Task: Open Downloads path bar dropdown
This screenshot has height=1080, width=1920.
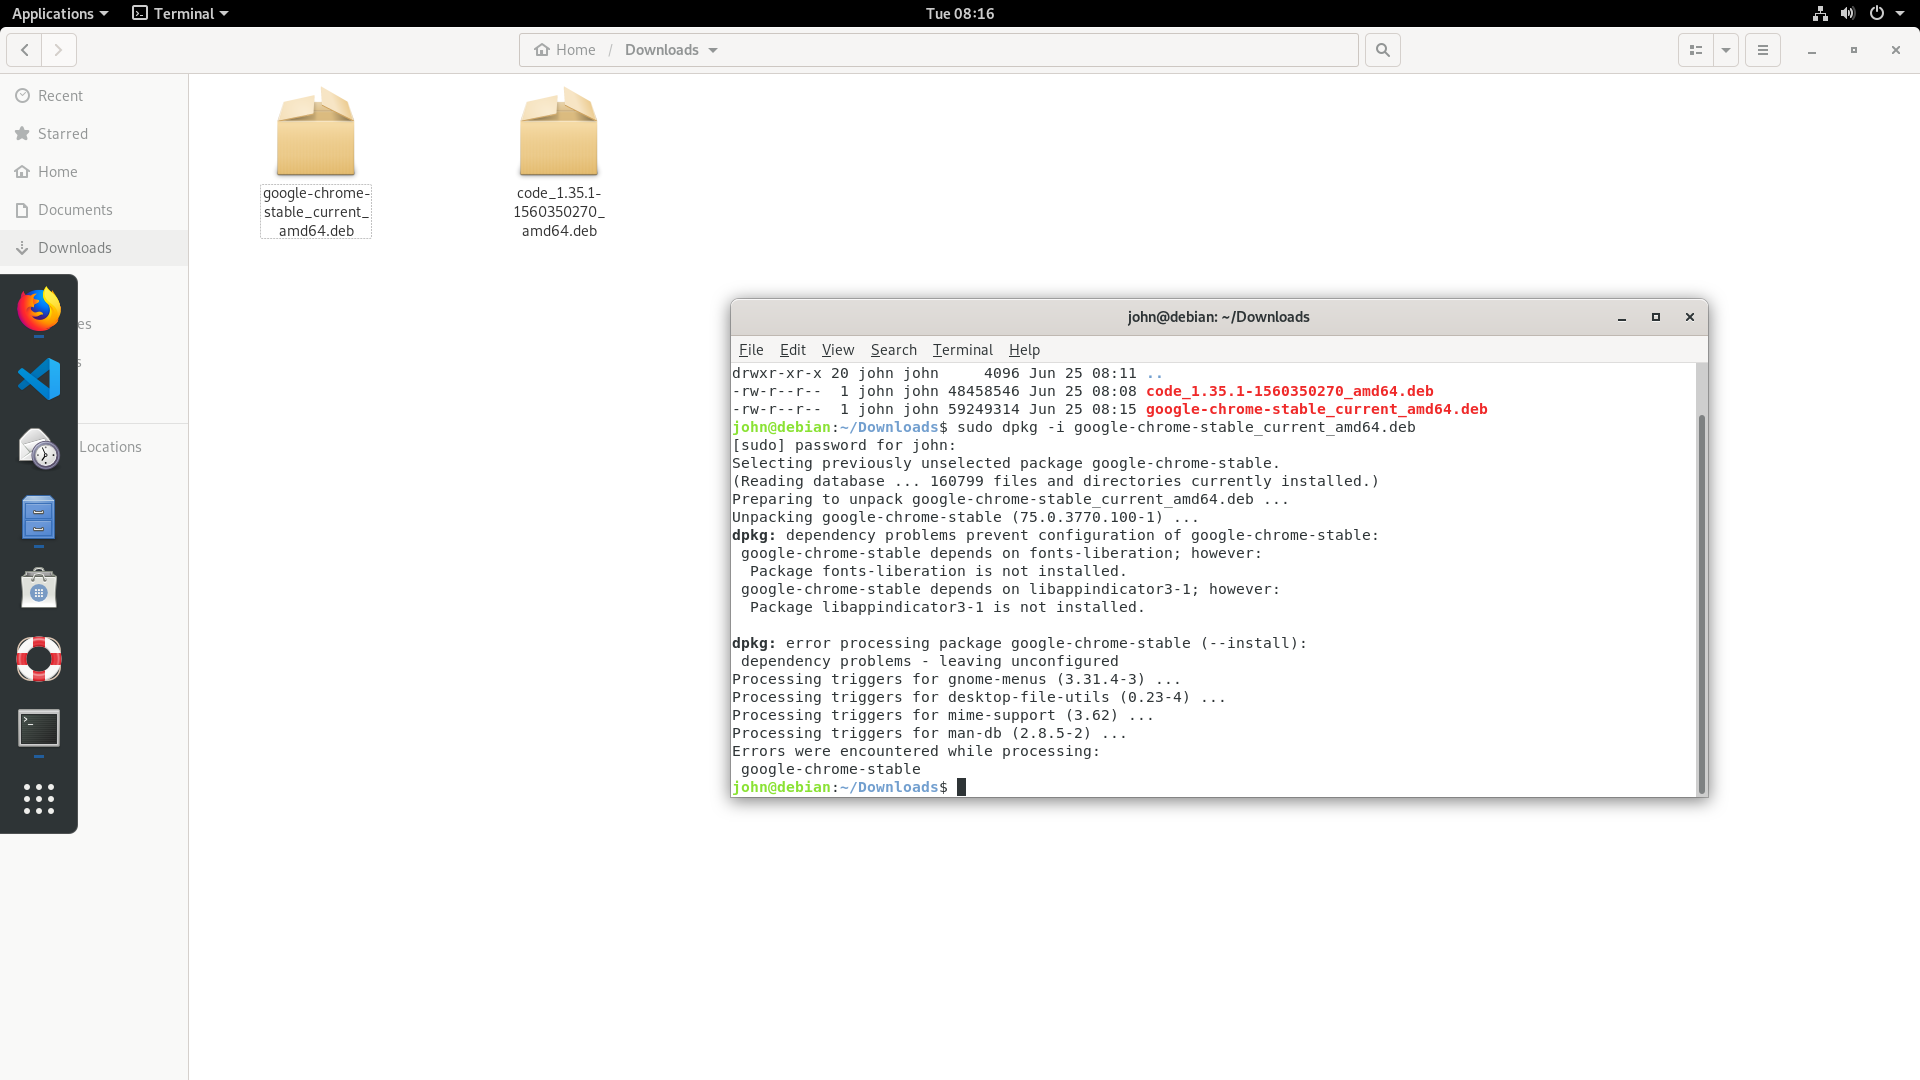Action: pos(713,50)
